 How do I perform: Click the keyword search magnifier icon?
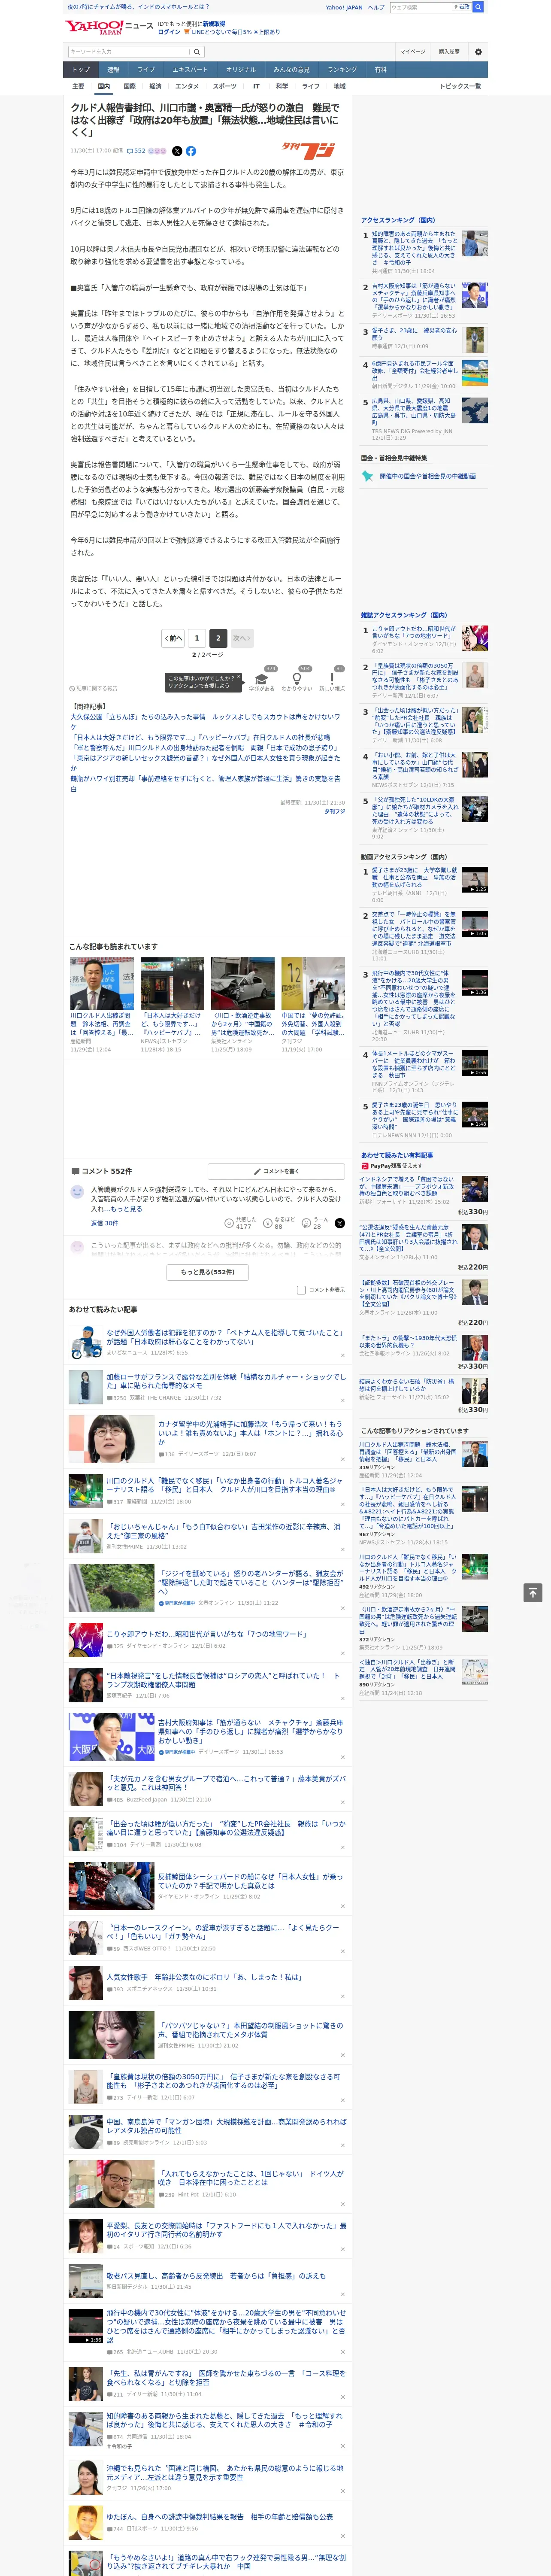[x=197, y=51]
